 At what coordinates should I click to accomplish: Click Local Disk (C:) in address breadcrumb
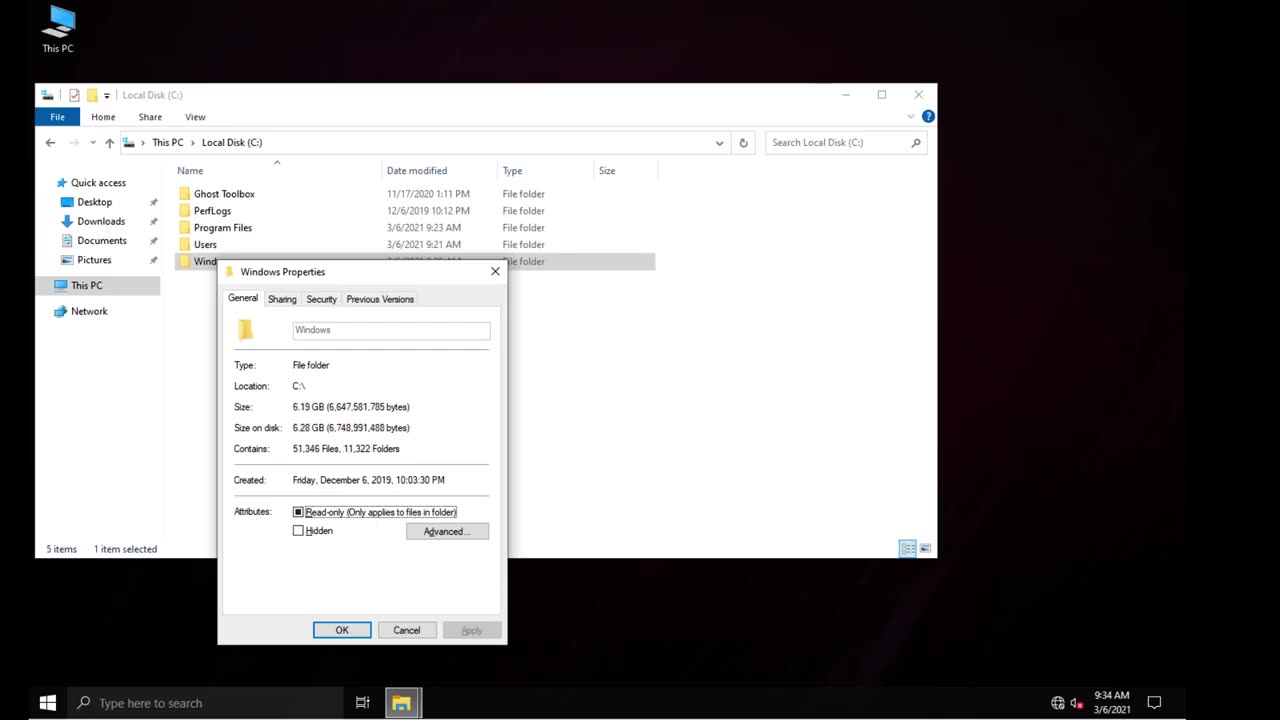tap(232, 143)
